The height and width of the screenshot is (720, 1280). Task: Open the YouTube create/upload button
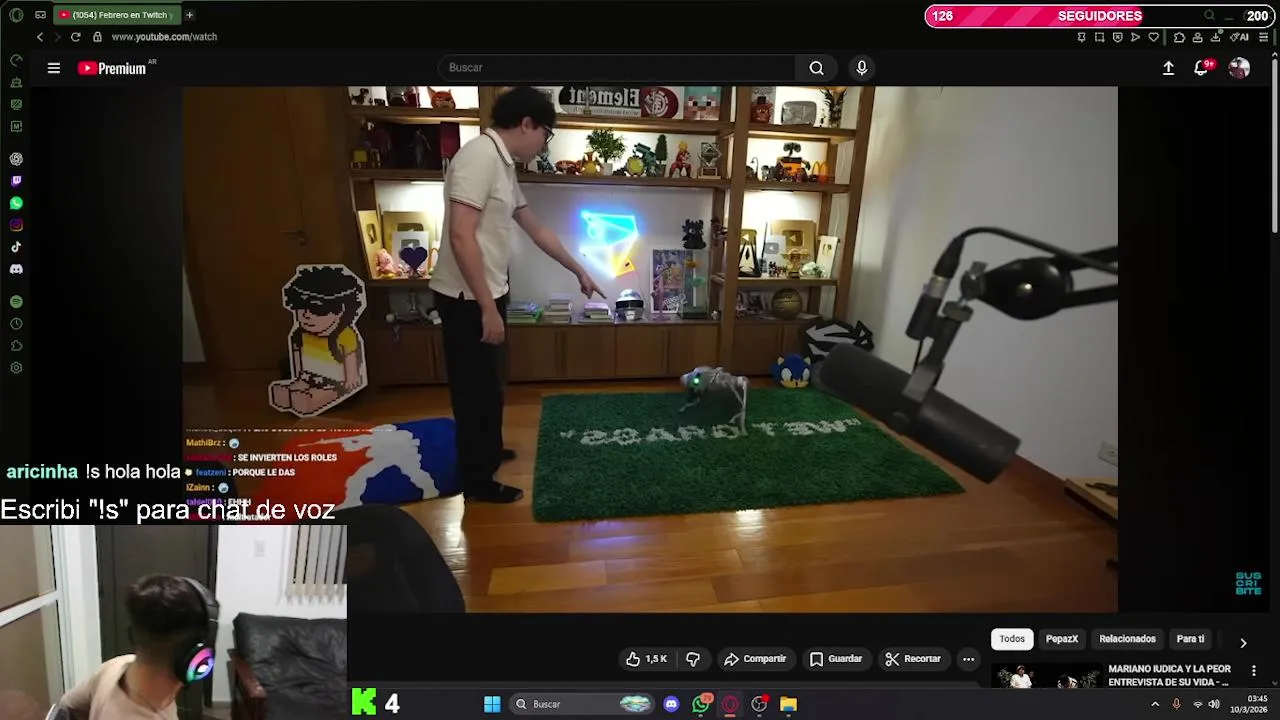(1168, 68)
